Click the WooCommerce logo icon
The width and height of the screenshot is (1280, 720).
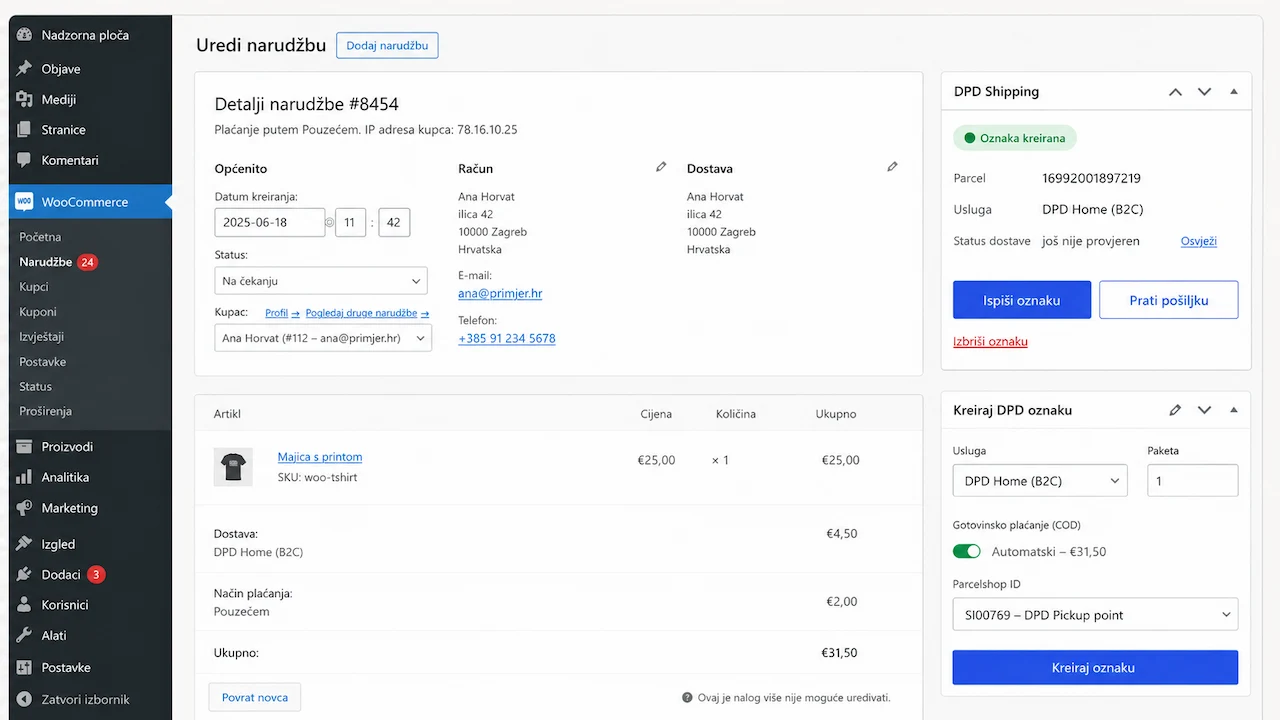pyautogui.click(x=25, y=202)
